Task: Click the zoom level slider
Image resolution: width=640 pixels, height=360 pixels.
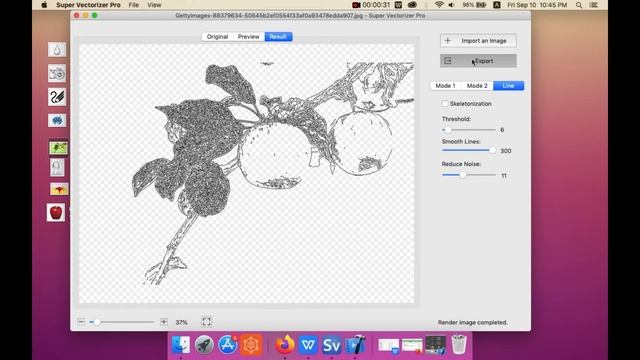Action: click(x=122, y=322)
